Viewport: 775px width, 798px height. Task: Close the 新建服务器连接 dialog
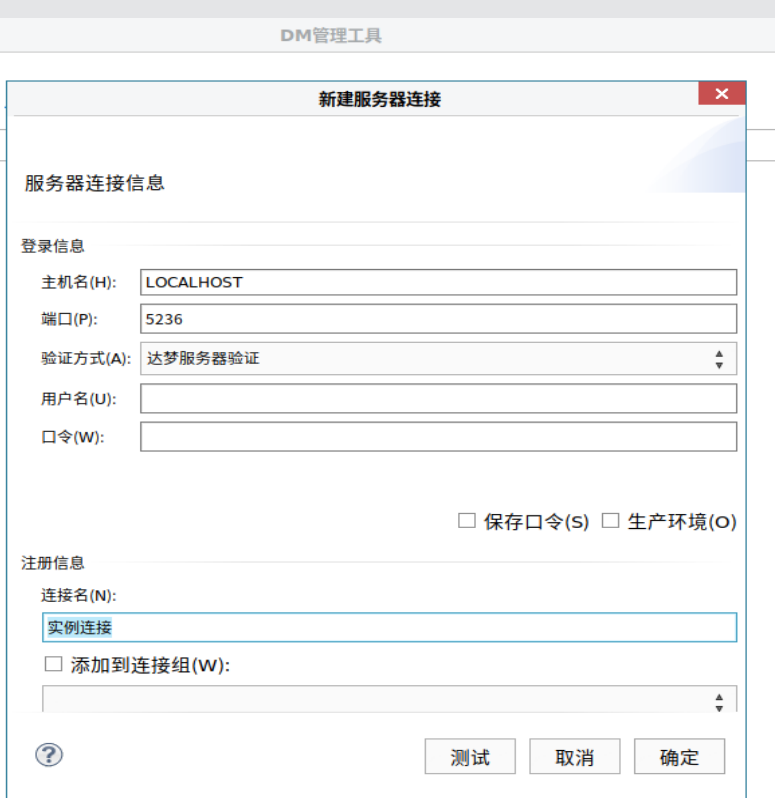(x=722, y=94)
